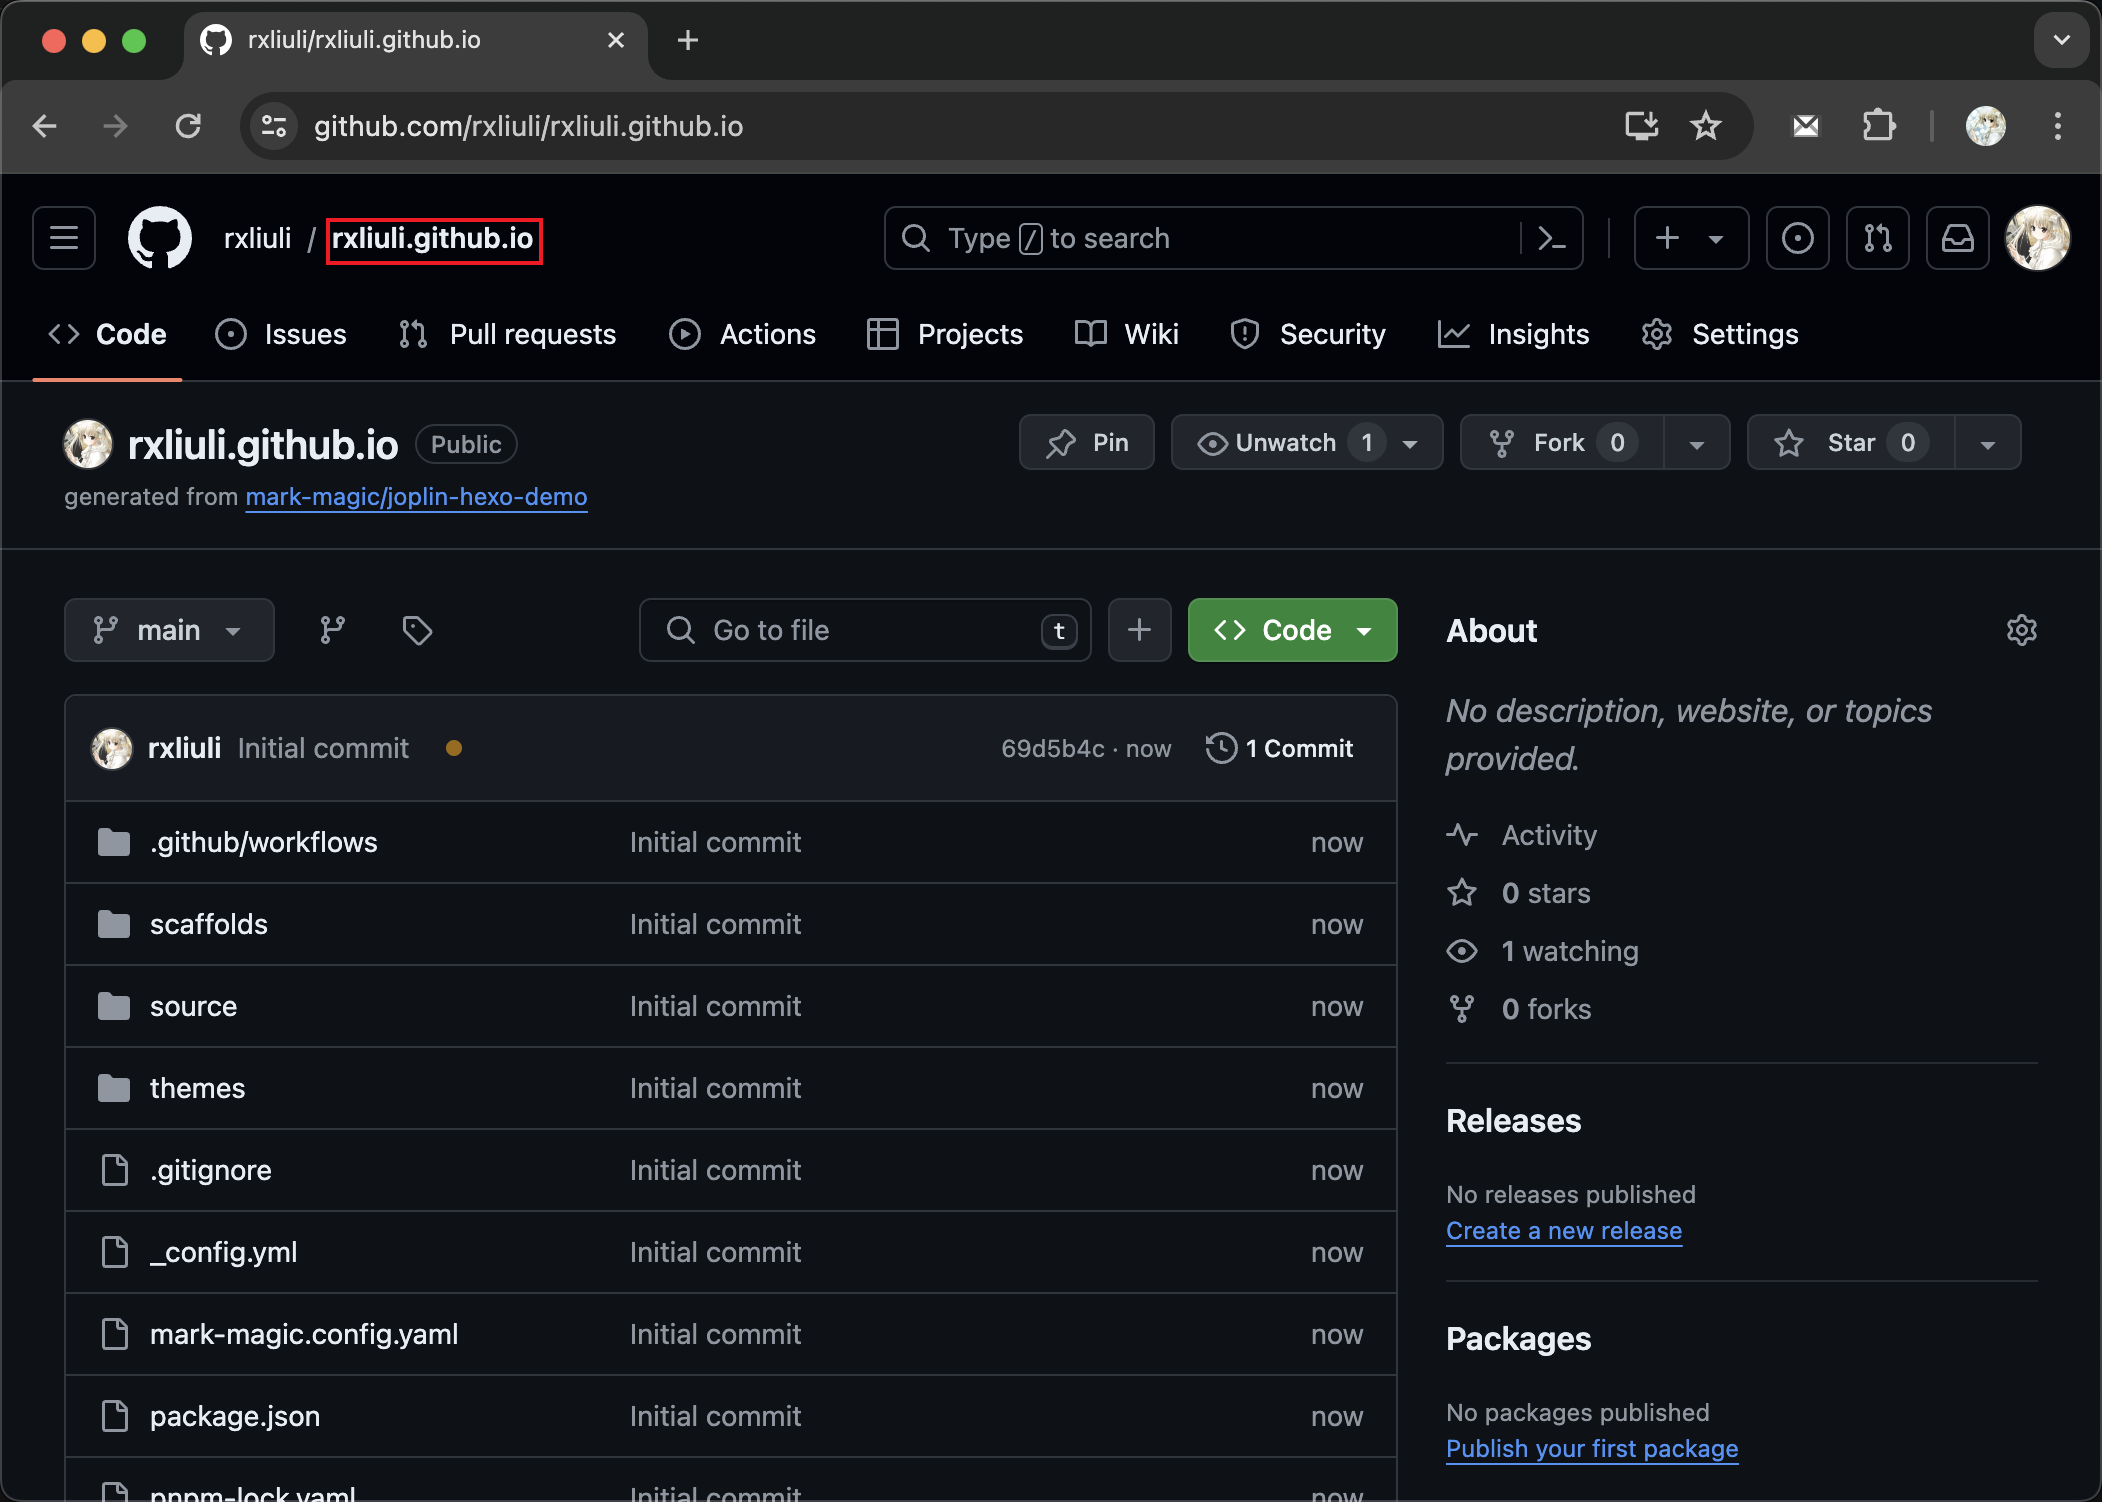Click Create a new release link
Viewport: 2102px width, 1502px height.
(x=1564, y=1231)
